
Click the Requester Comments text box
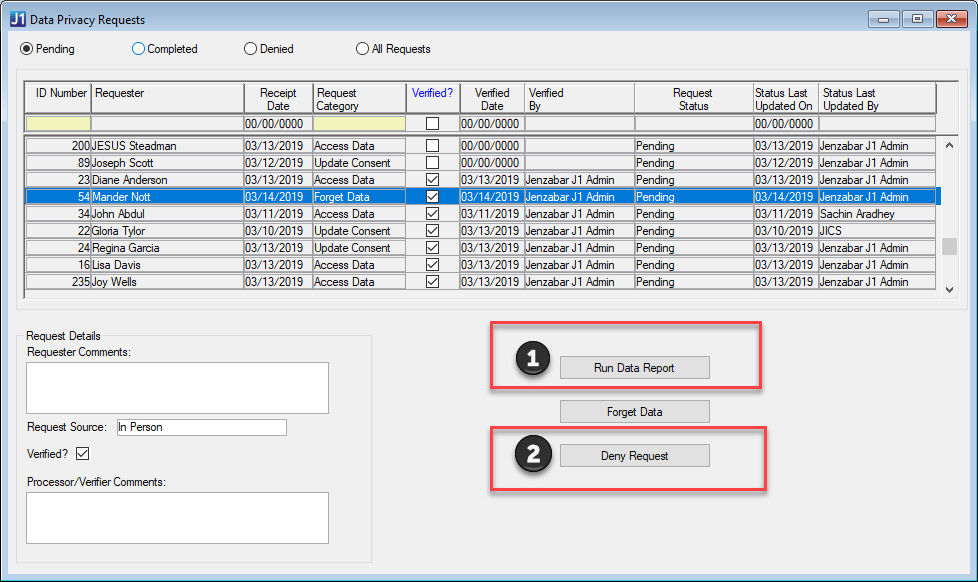177,387
